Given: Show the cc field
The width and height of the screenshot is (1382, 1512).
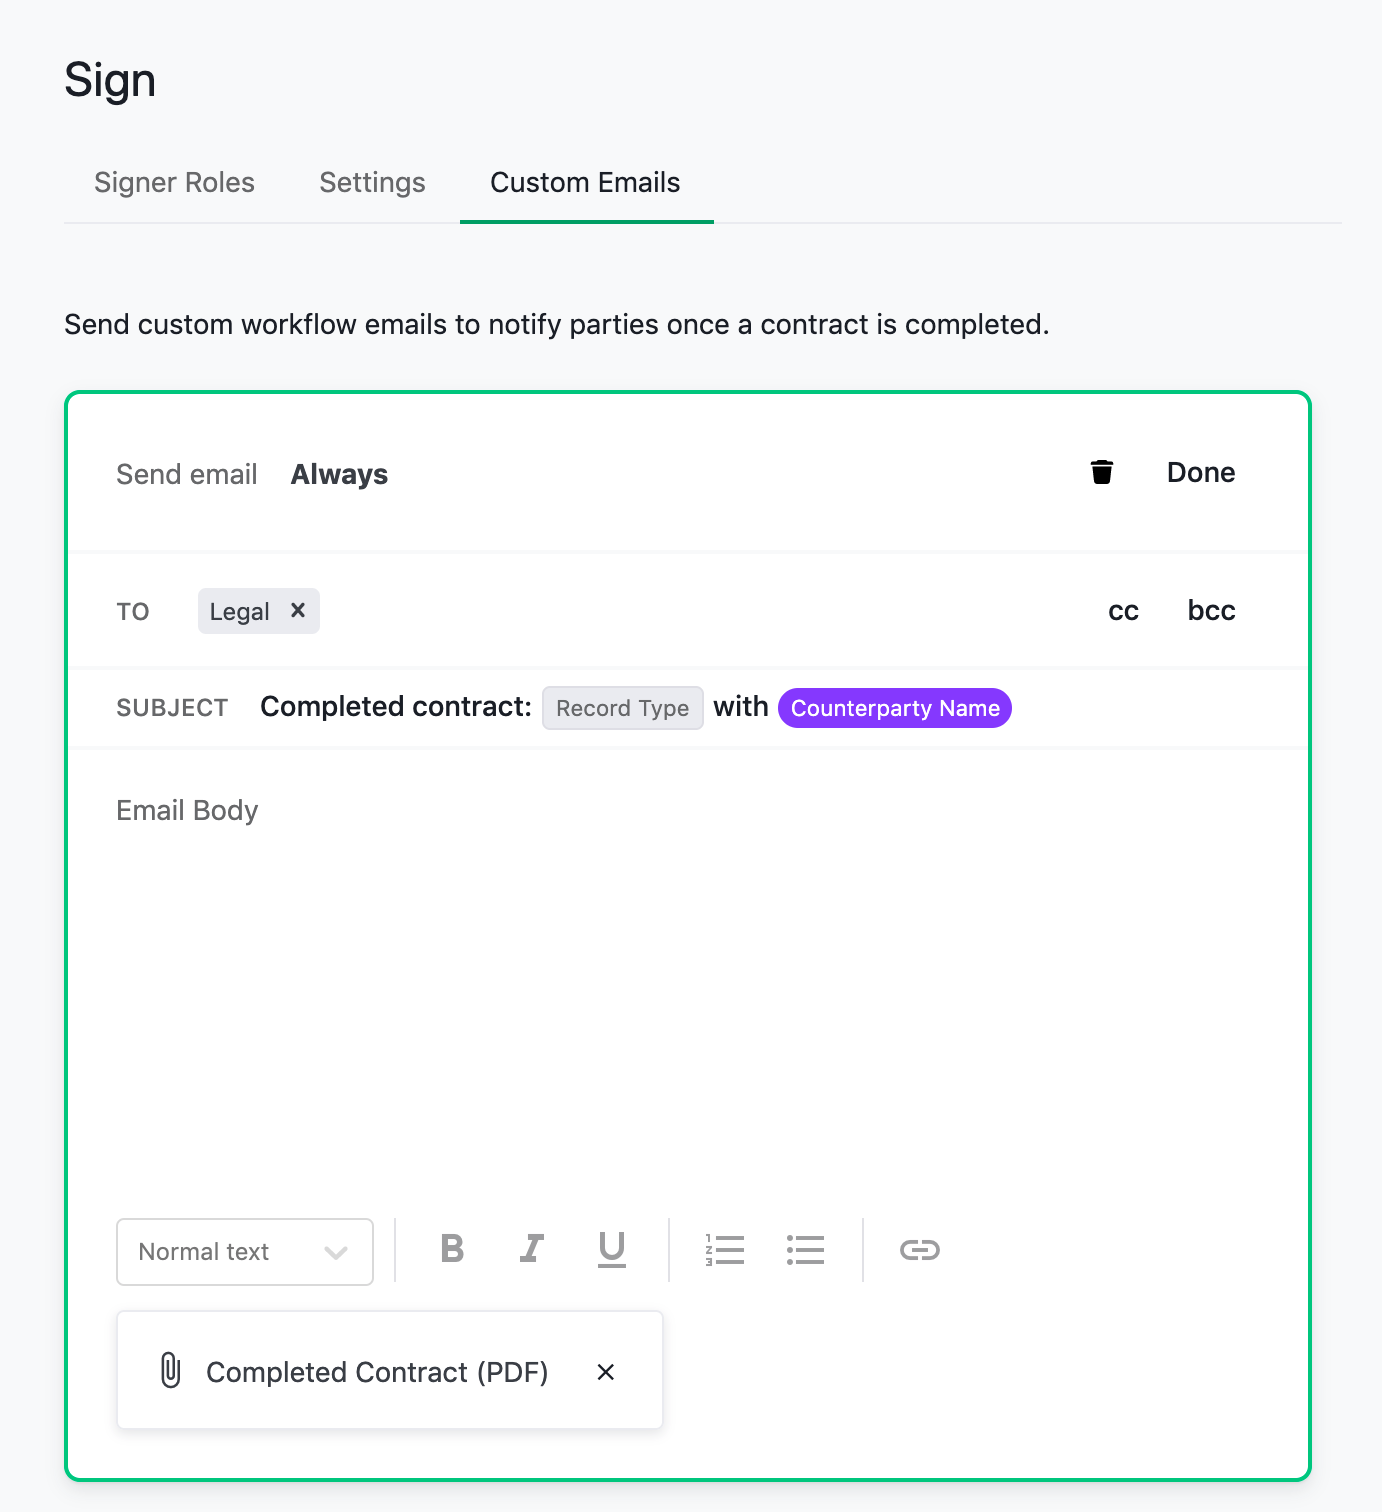Looking at the screenshot, I should coord(1123,610).
